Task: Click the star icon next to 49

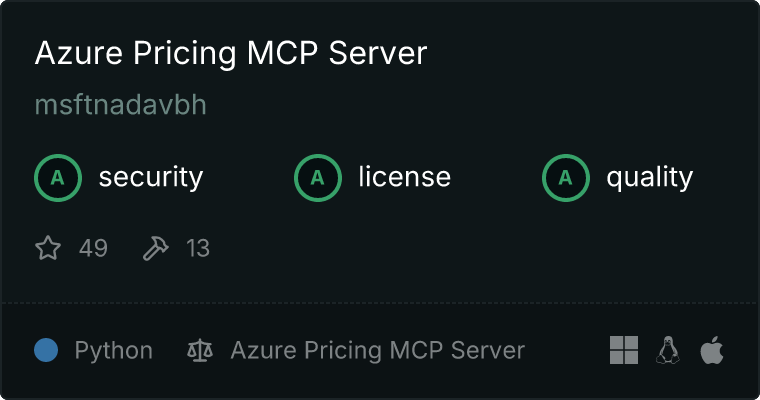Action: point(48,248)
